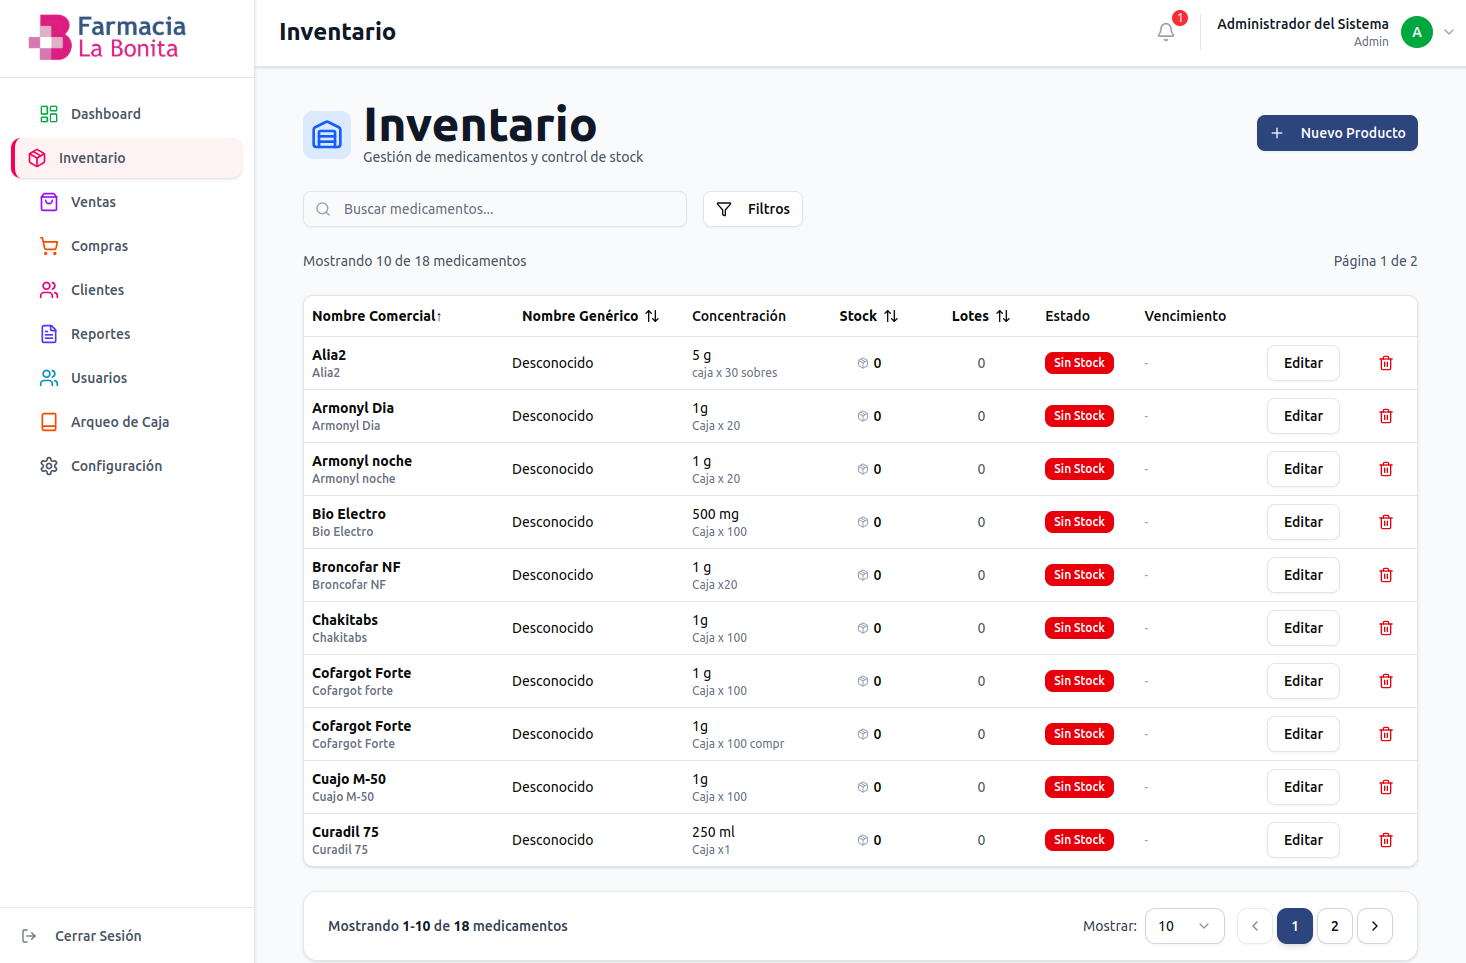
Task: Click the green user avatar icon
Action: coord(1416,32)
